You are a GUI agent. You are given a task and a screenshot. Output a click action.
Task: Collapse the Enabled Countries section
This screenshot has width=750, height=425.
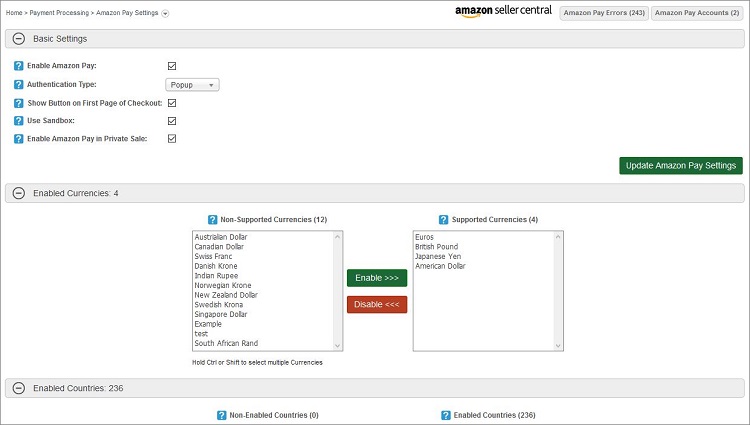(x=19, y=388)
